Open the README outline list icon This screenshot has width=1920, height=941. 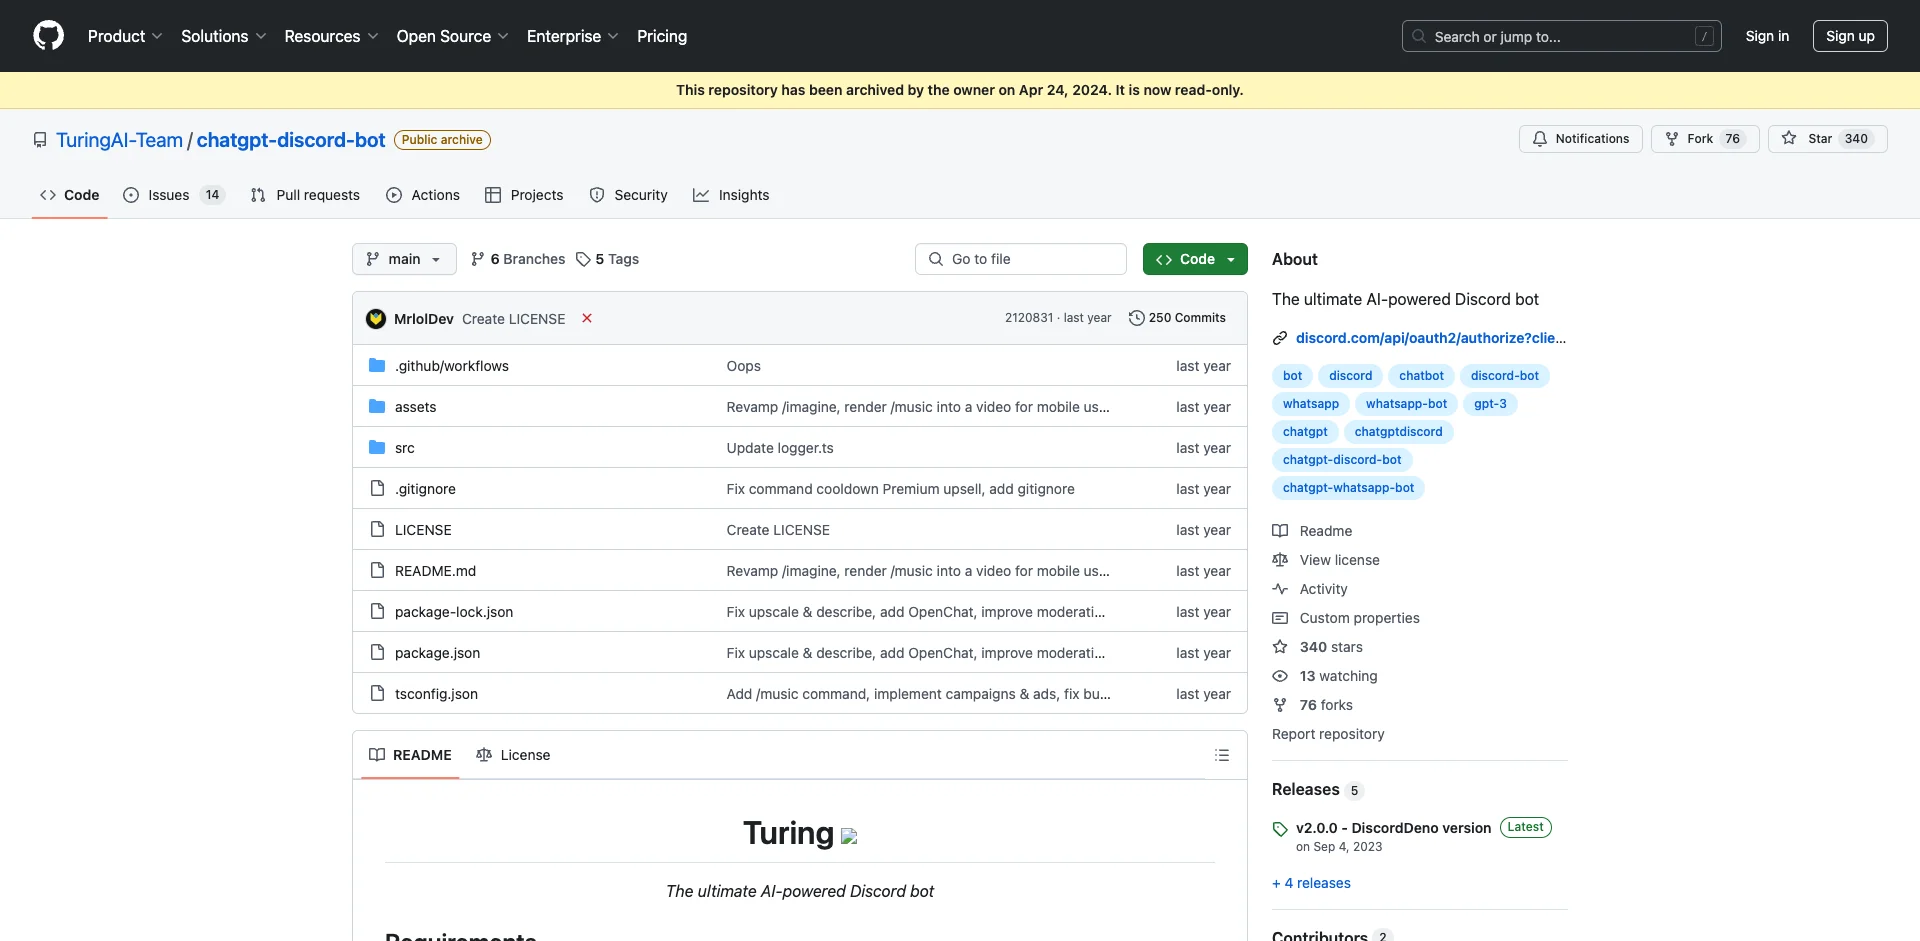(x=1222, y=755)
